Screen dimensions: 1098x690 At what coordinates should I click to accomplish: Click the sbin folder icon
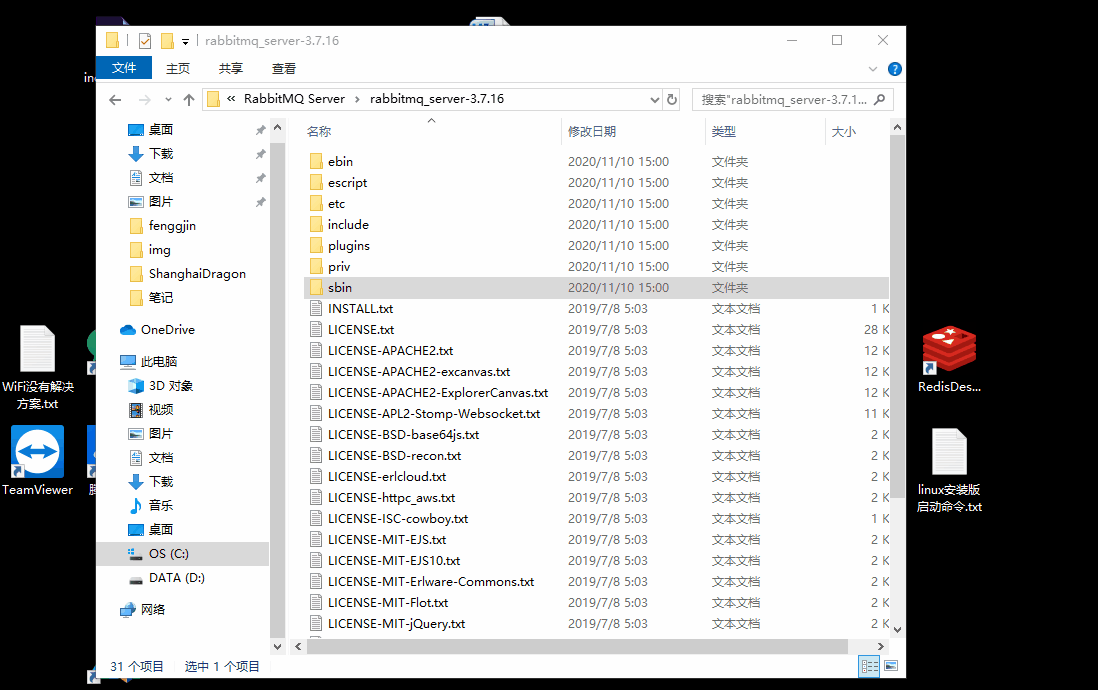(316, 287)
